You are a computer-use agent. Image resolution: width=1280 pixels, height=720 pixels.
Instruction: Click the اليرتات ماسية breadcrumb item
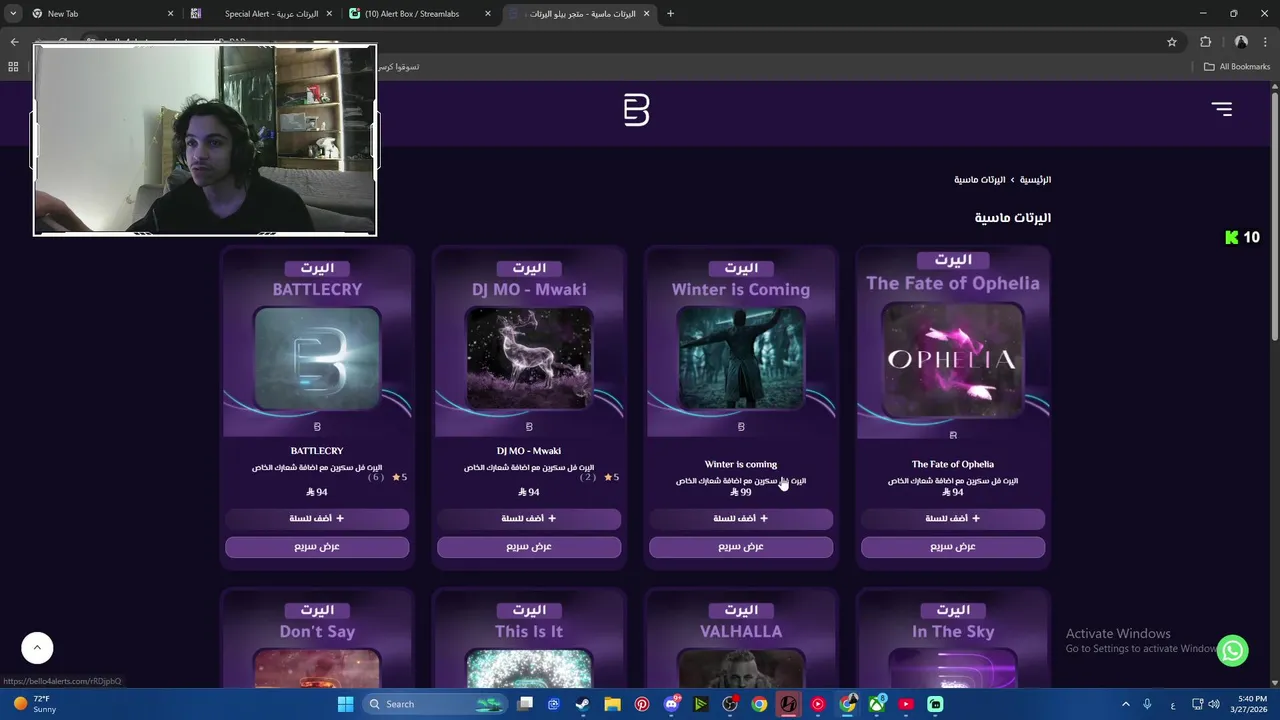(980, 180)
